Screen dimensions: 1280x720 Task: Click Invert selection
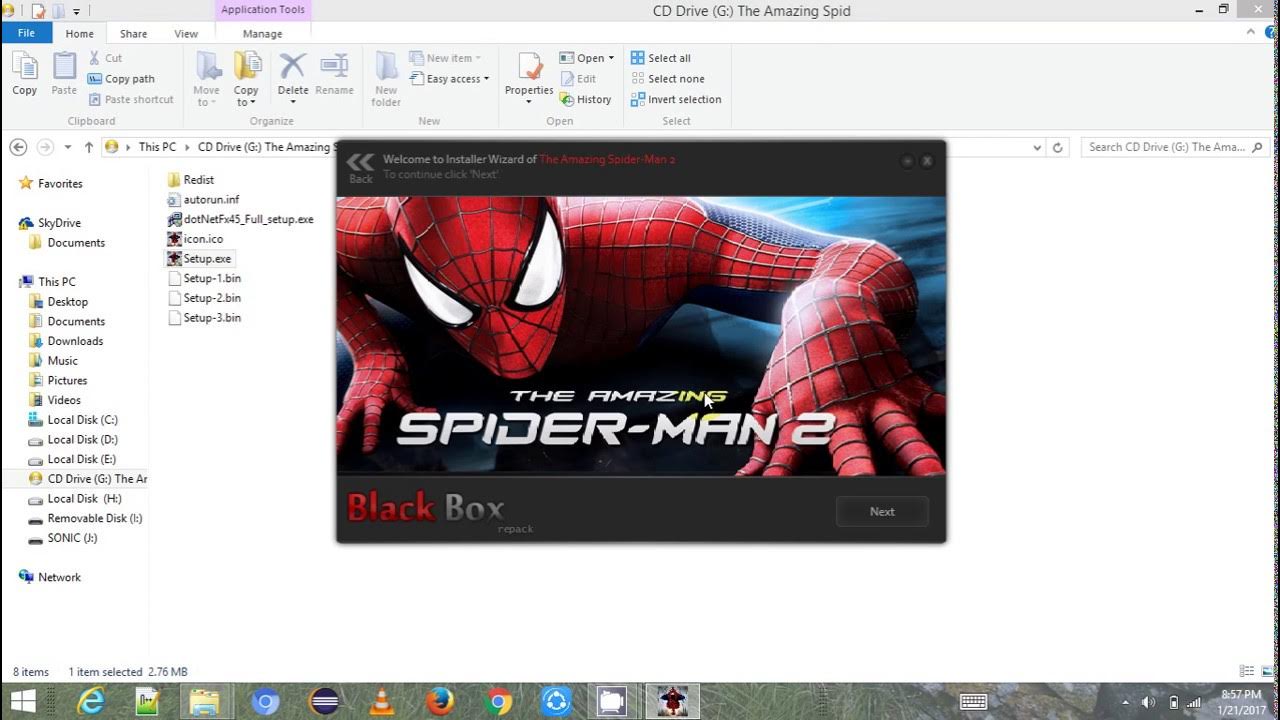pos(676,99)
